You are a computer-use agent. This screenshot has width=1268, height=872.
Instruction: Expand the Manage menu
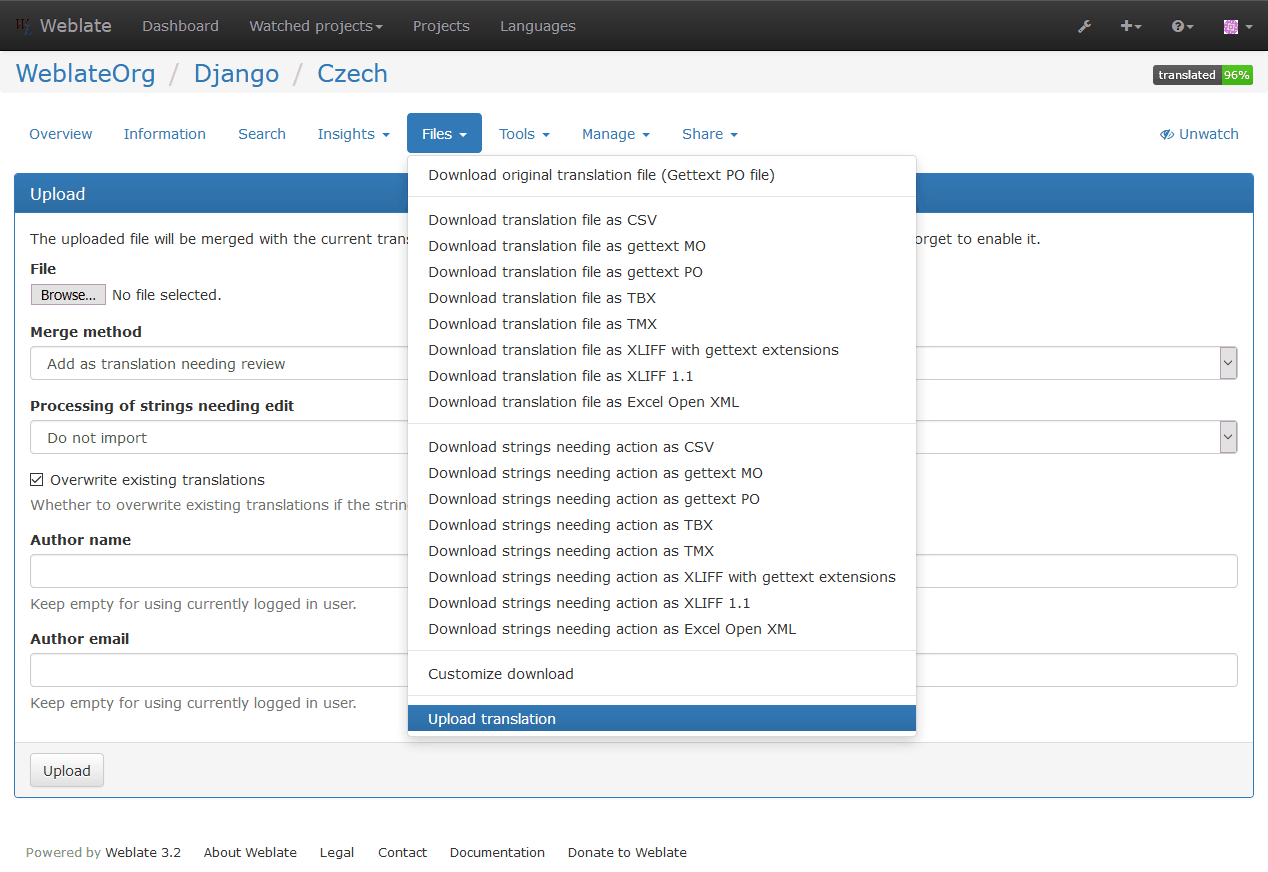(615, 134)
